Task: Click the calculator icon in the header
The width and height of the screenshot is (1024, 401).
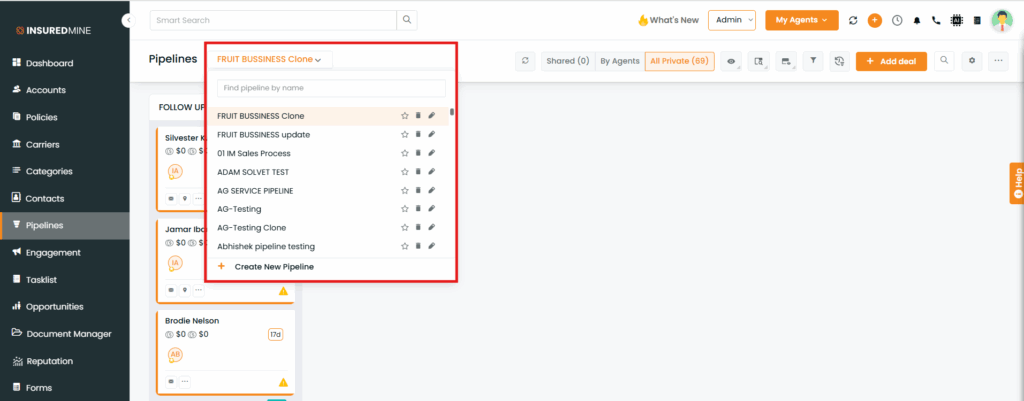Action: (x=977, y=20)
